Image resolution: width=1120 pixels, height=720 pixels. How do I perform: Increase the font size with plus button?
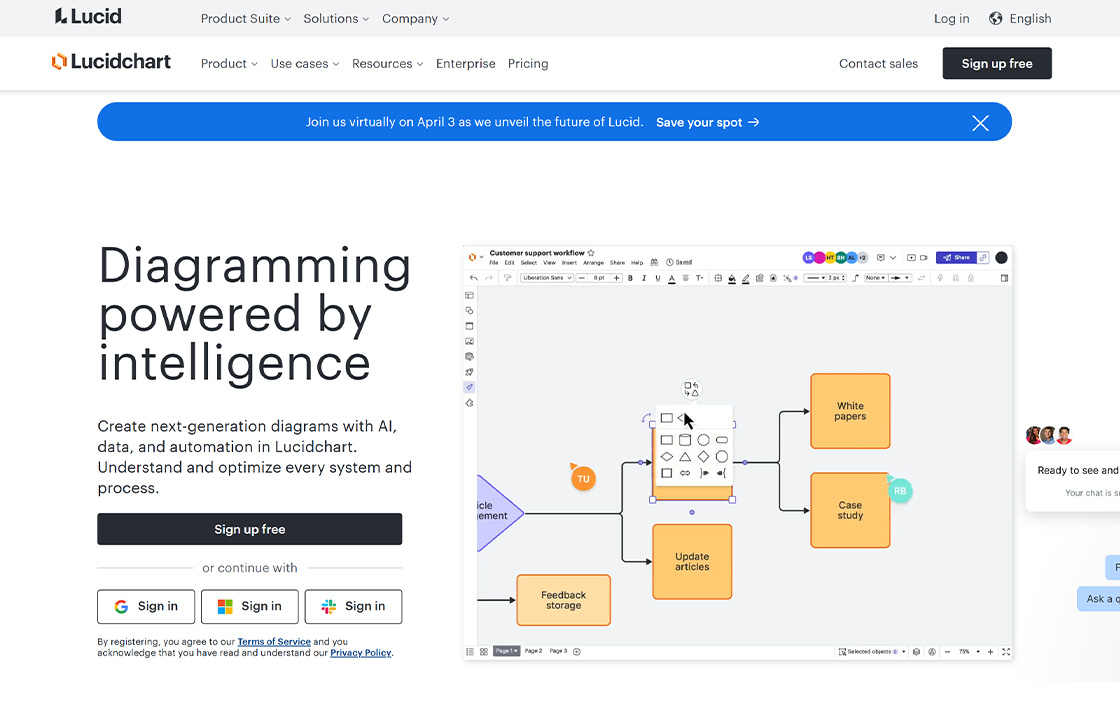tap(616, 278)
